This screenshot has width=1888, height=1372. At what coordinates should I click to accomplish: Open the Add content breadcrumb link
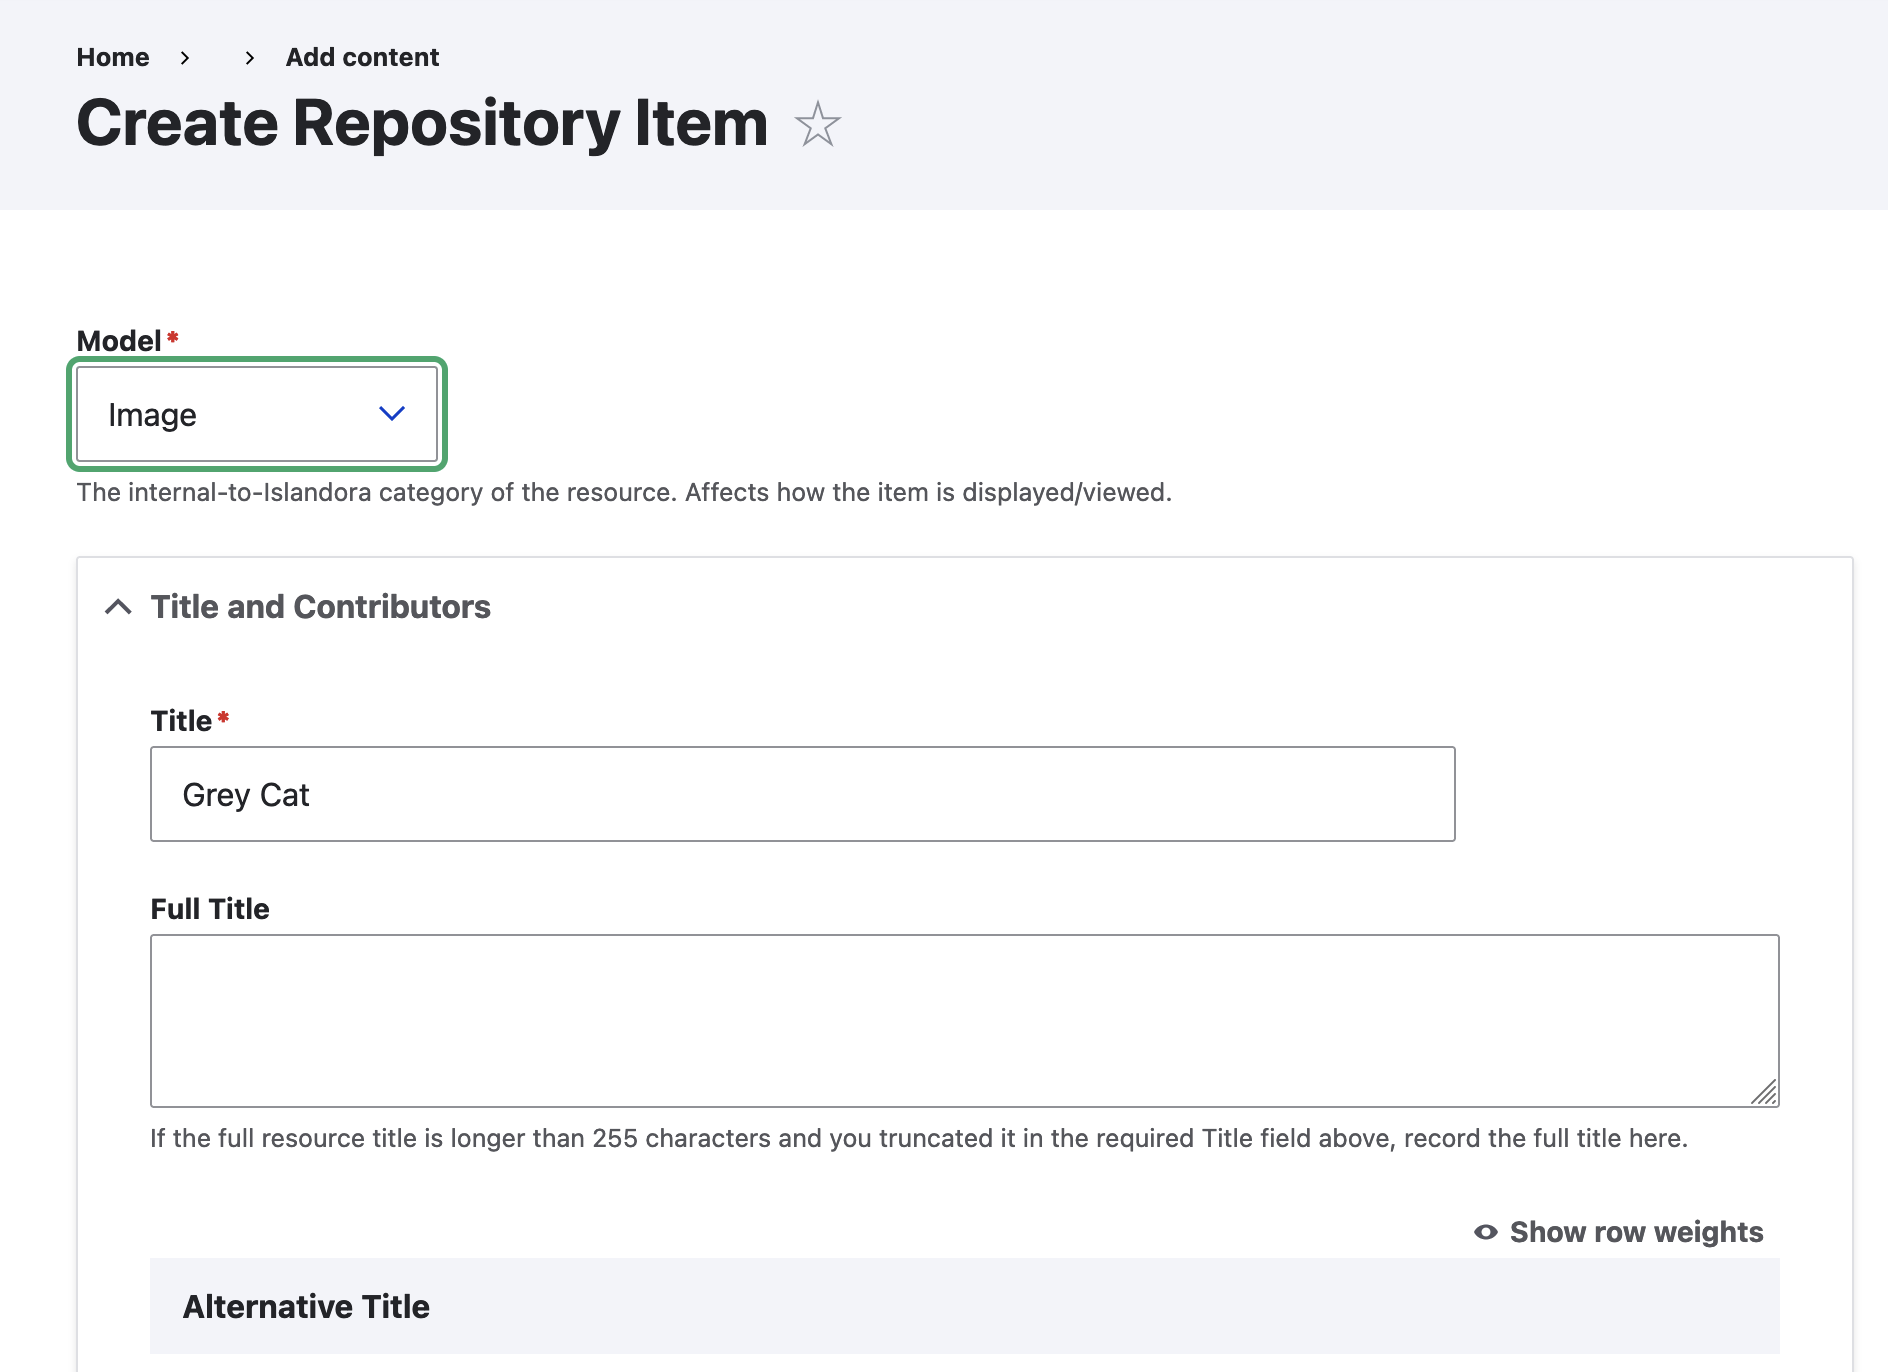point(362,58)
